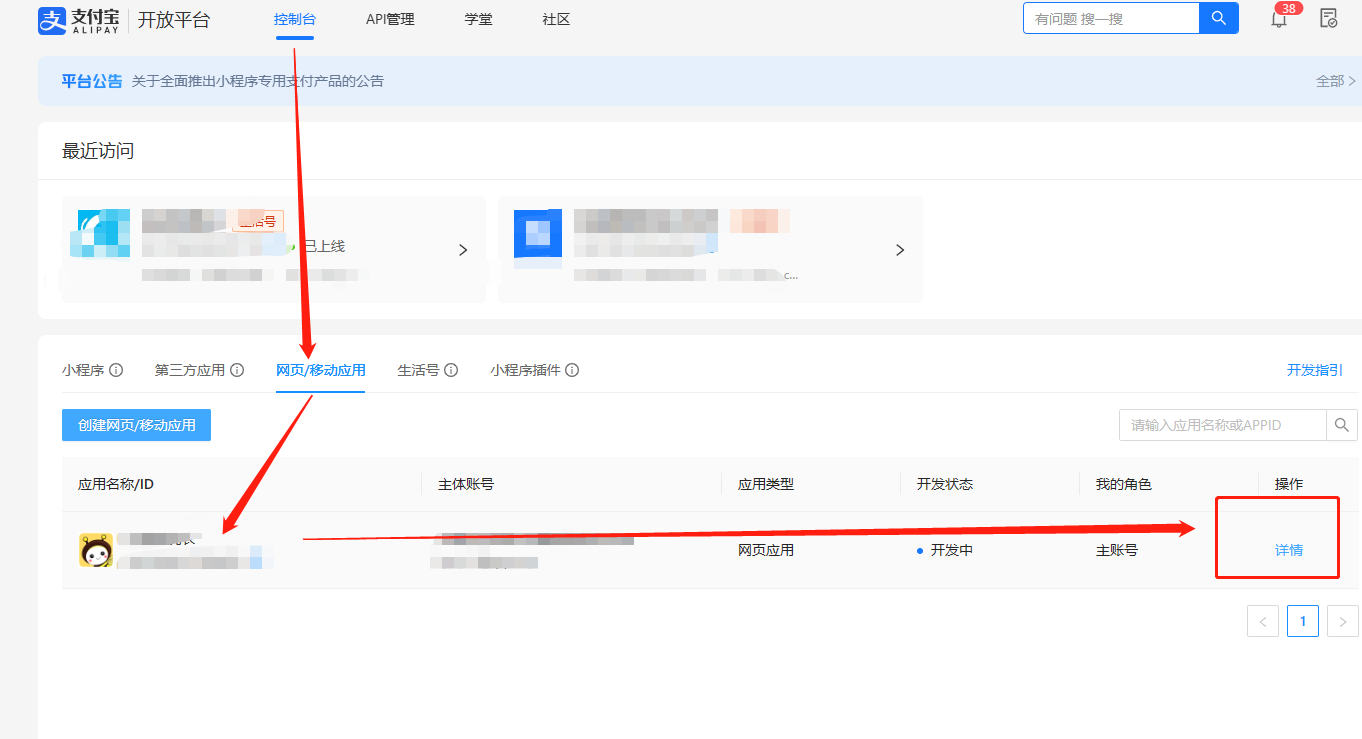Click the app list search magnifier icon
This screenshot has width=1362, height=739.
pyautogui.click(x=1342, y=425)
